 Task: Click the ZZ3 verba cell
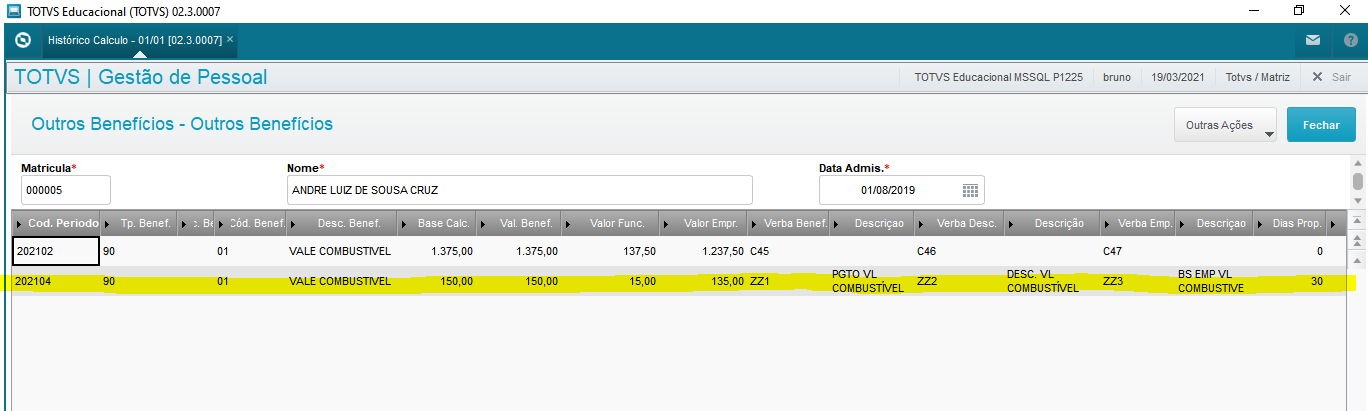1138,282
